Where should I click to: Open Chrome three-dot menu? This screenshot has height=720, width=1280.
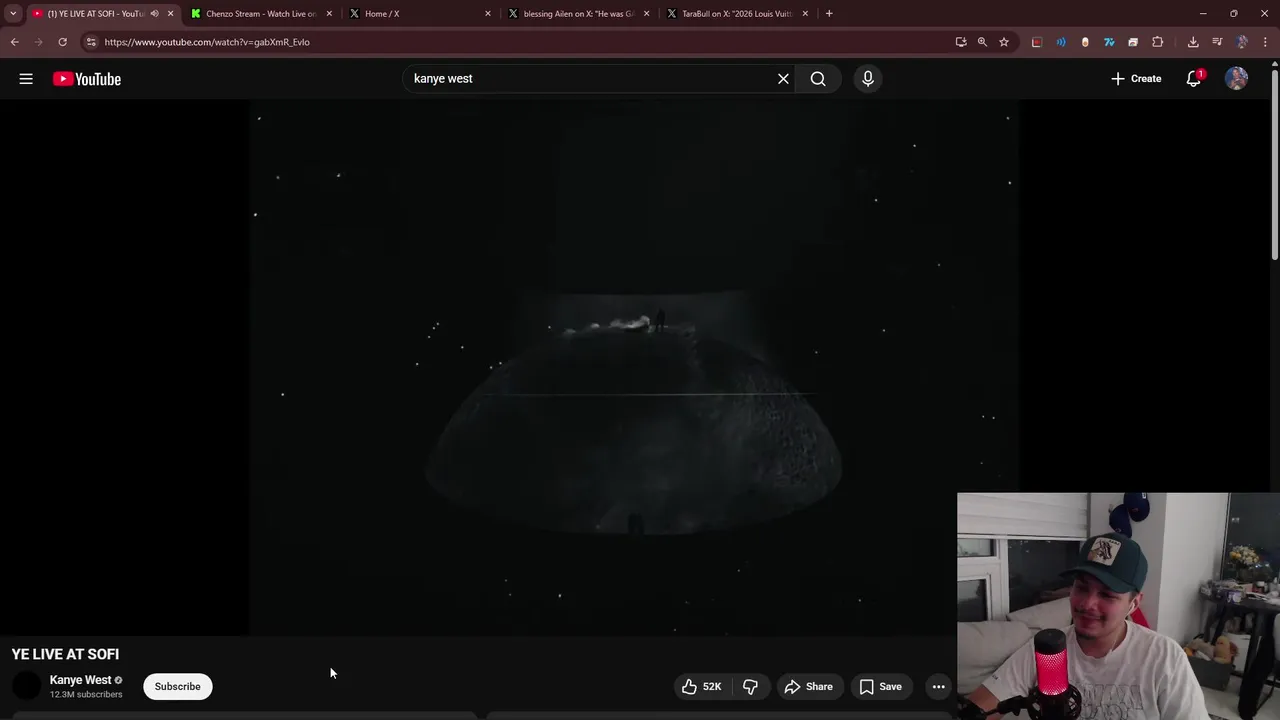(x=1266, y=42)
